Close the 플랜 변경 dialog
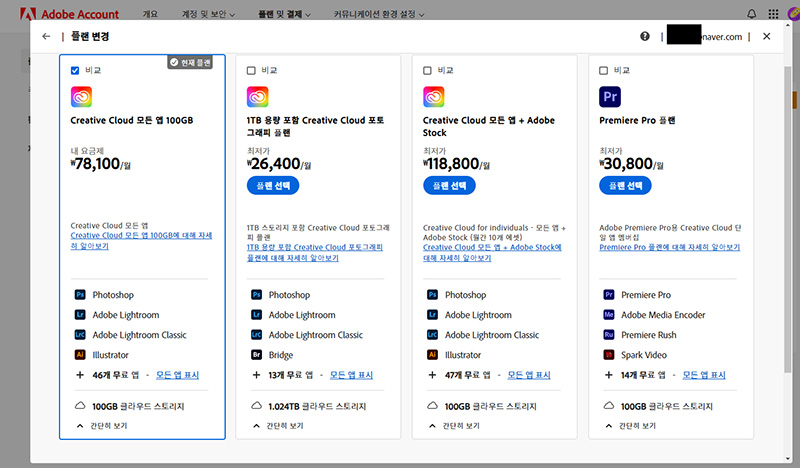Image resolution: width=800 pixels, height=468 pixels. coord(766,36)
